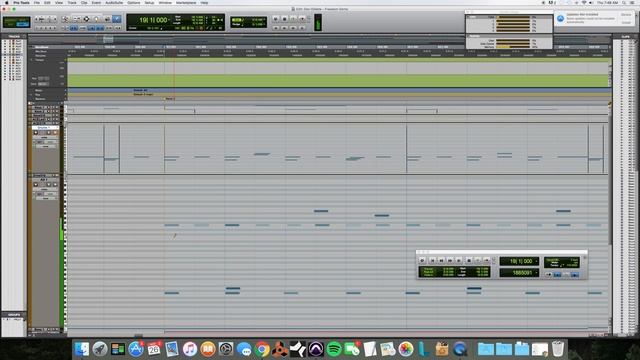640x360 pixels.
Task: Open App Store from the Dock
Action: [x=136, y=349]
